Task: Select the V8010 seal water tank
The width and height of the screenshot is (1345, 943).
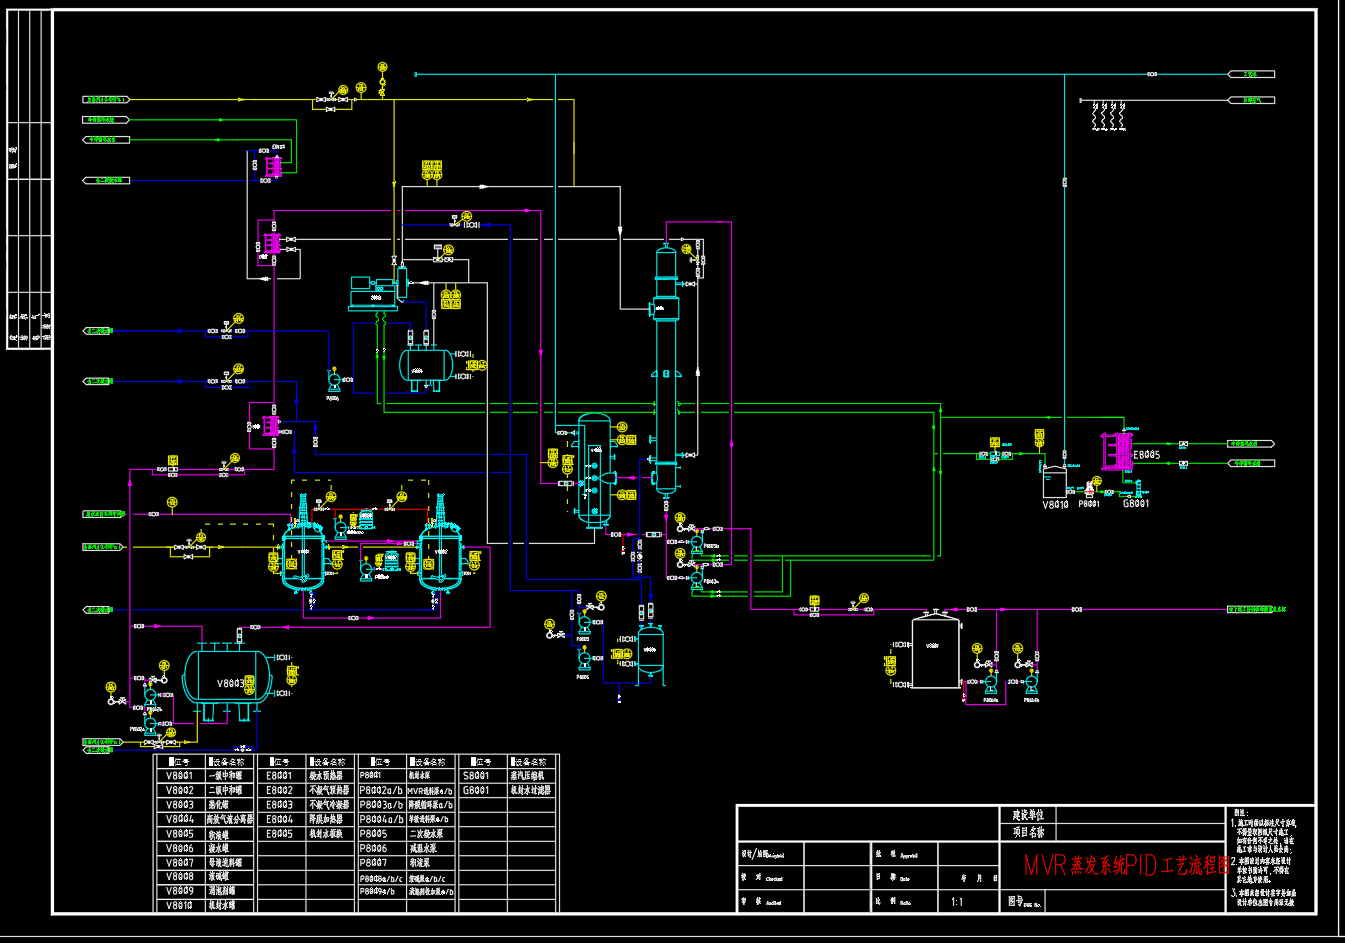Action: (x=1054, y=481)
